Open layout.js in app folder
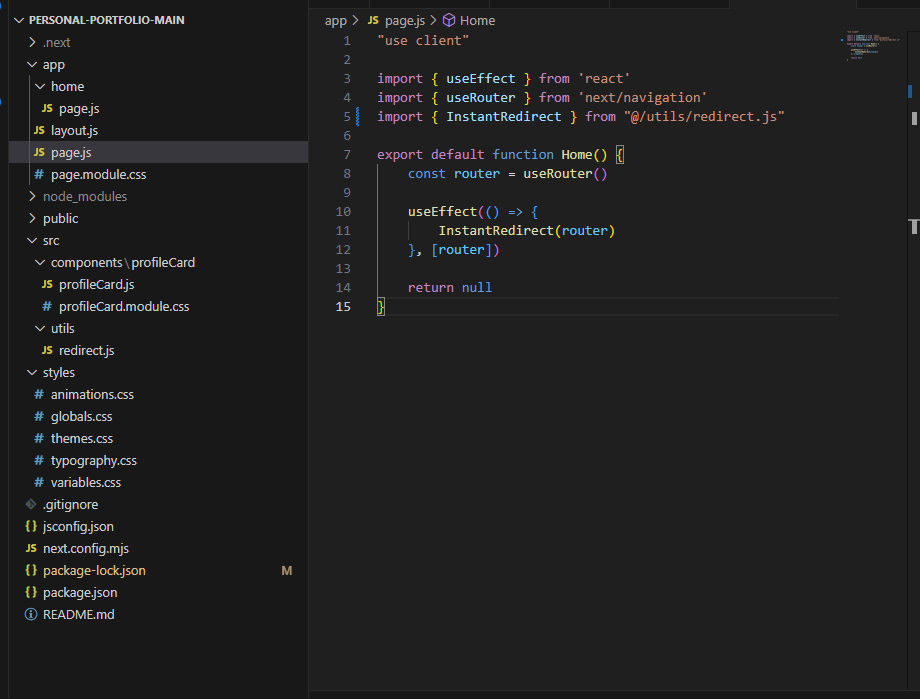Image resolution: width=920 pixels, height=699 pixels. tap(74, 130)
